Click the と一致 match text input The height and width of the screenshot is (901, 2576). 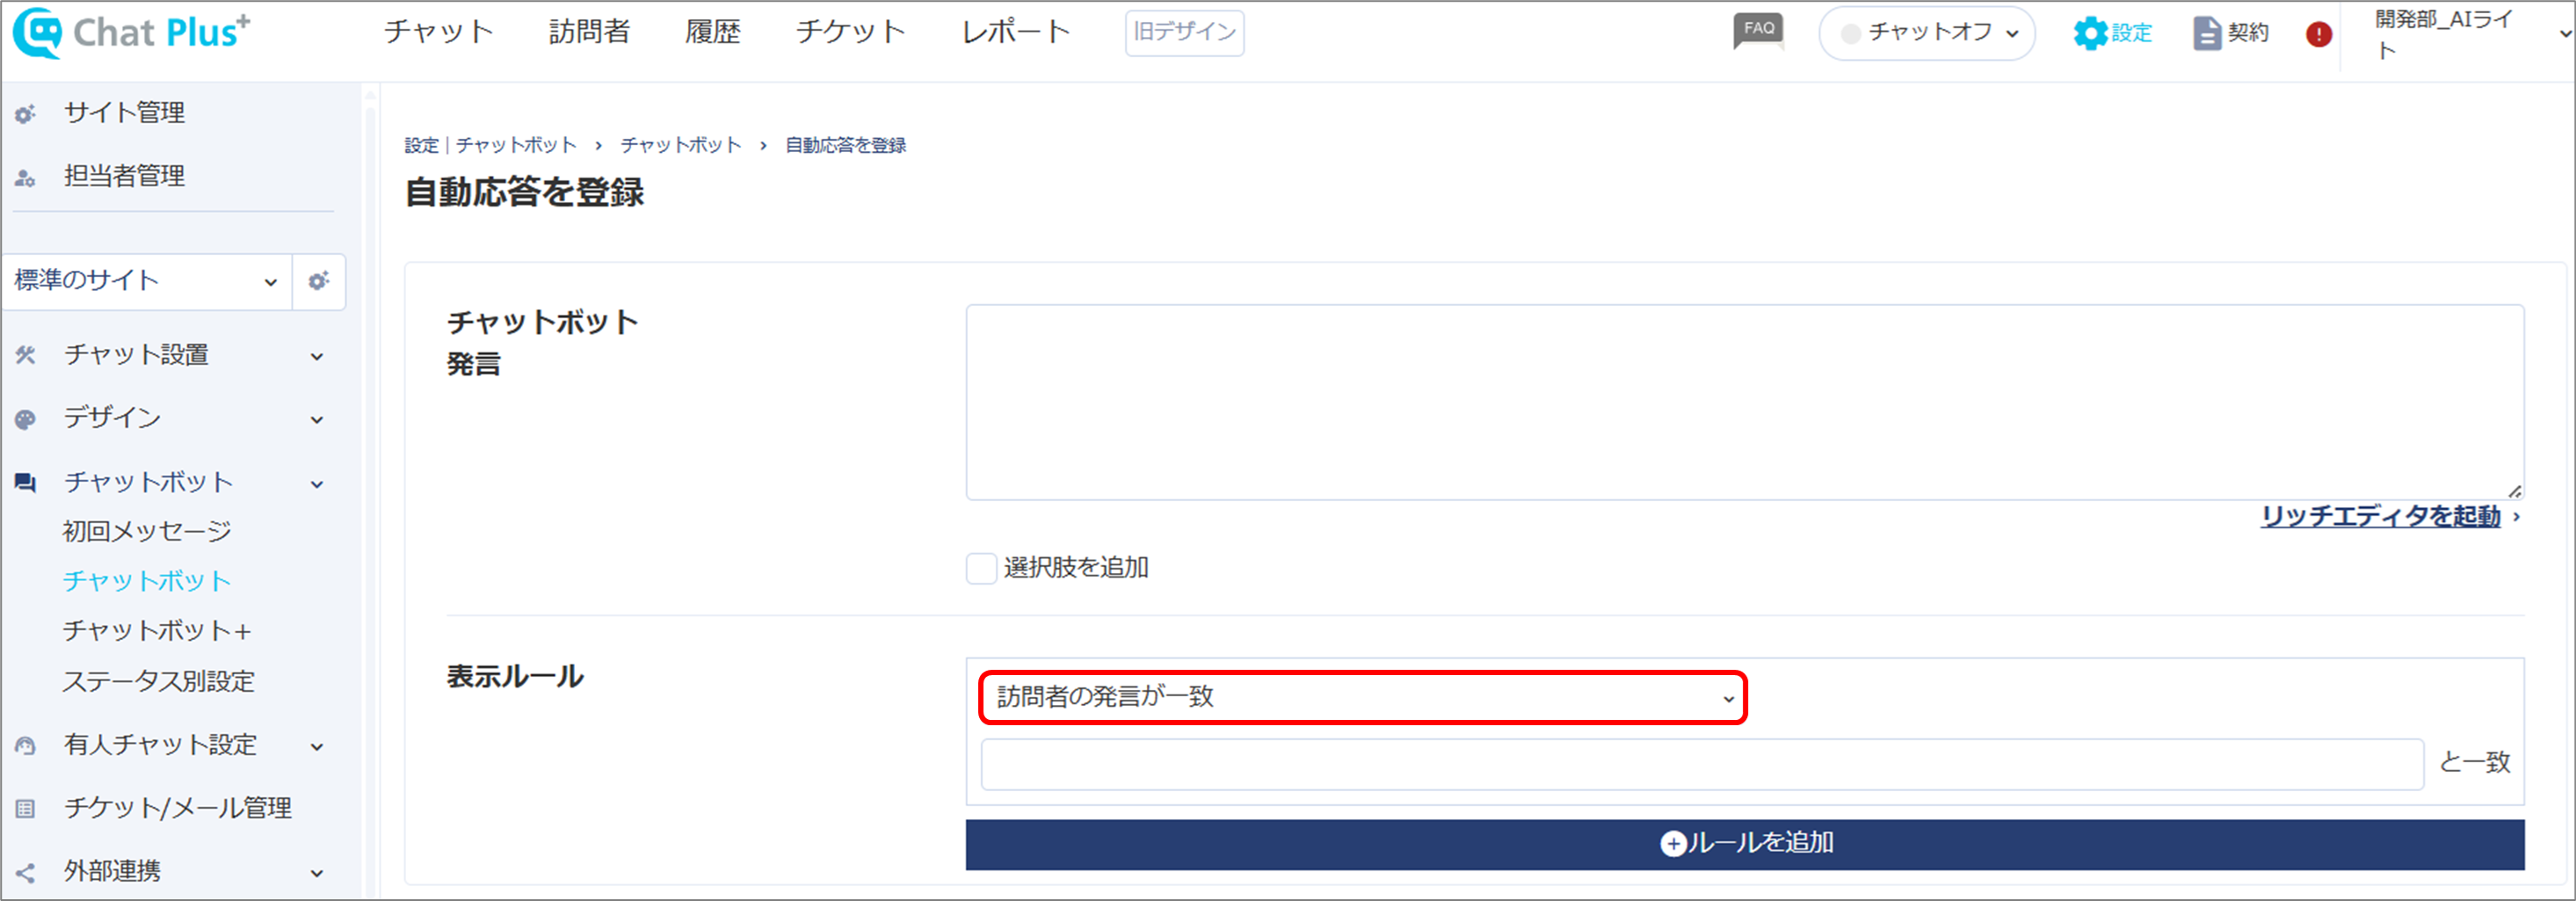(x=1702, y=765)
